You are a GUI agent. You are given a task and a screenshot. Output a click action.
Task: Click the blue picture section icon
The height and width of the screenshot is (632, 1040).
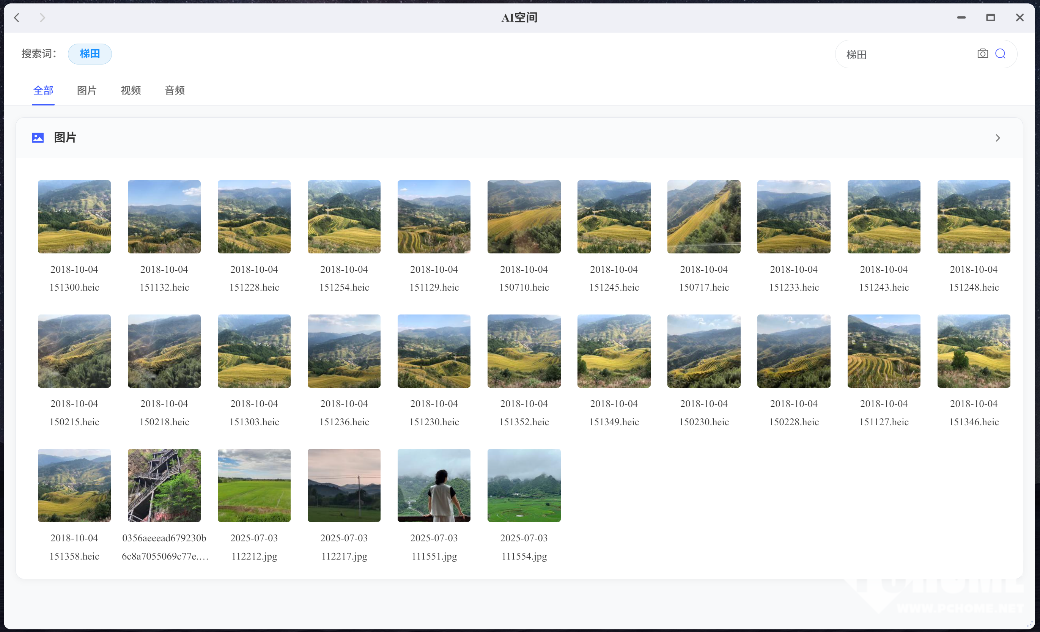click(x=38, y=138)
